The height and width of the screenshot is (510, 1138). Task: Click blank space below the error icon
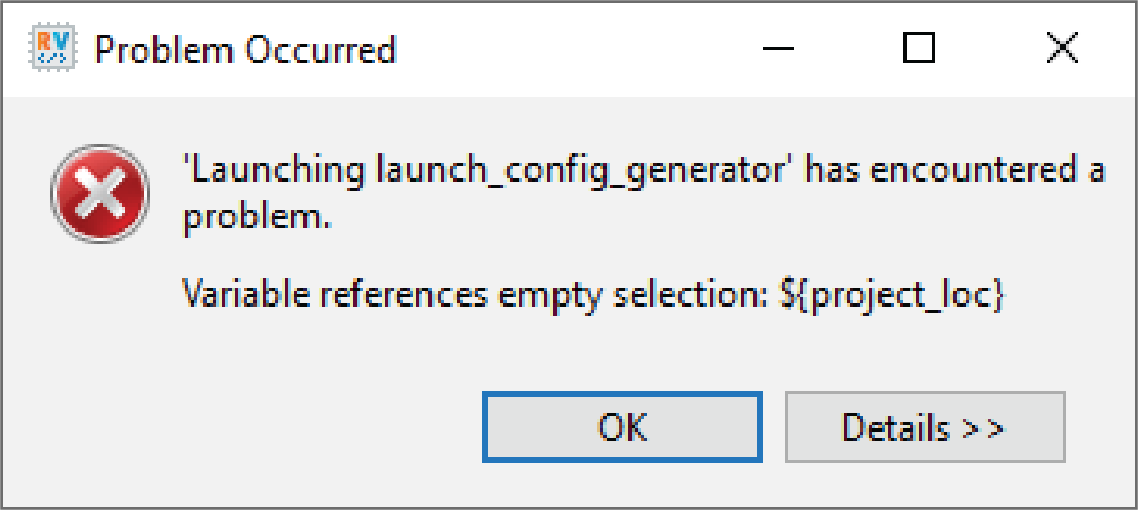(100, 330)
